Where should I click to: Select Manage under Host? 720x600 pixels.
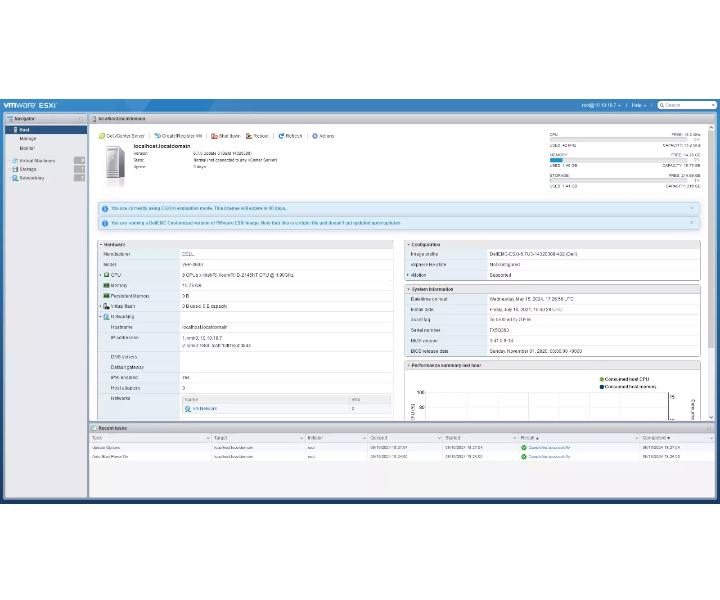coord(28,139)
